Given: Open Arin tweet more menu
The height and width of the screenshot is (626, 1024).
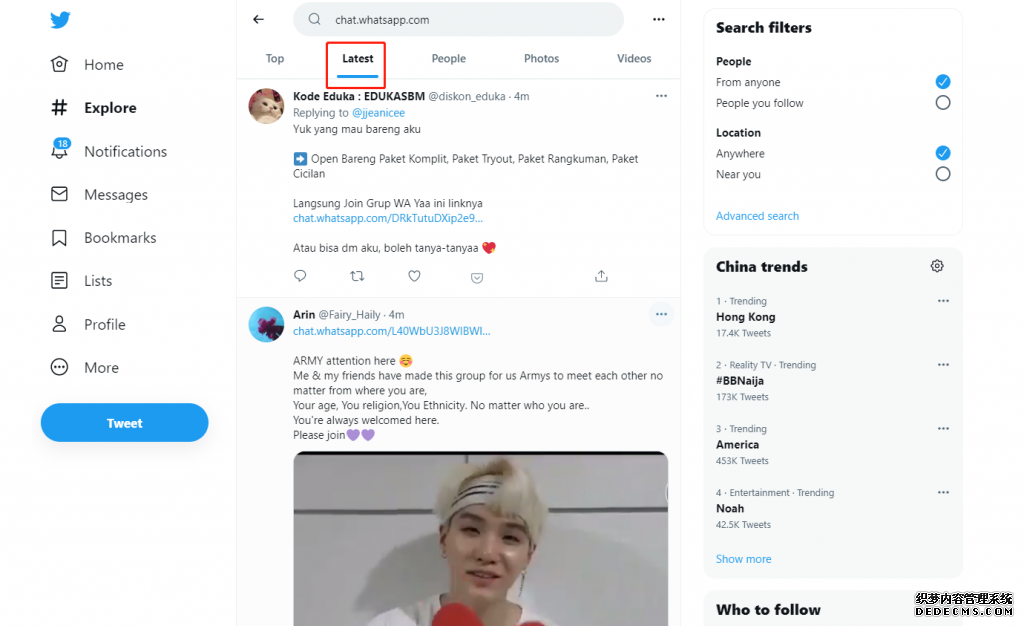Looking at the screenshot, I should tap(662, 314).
